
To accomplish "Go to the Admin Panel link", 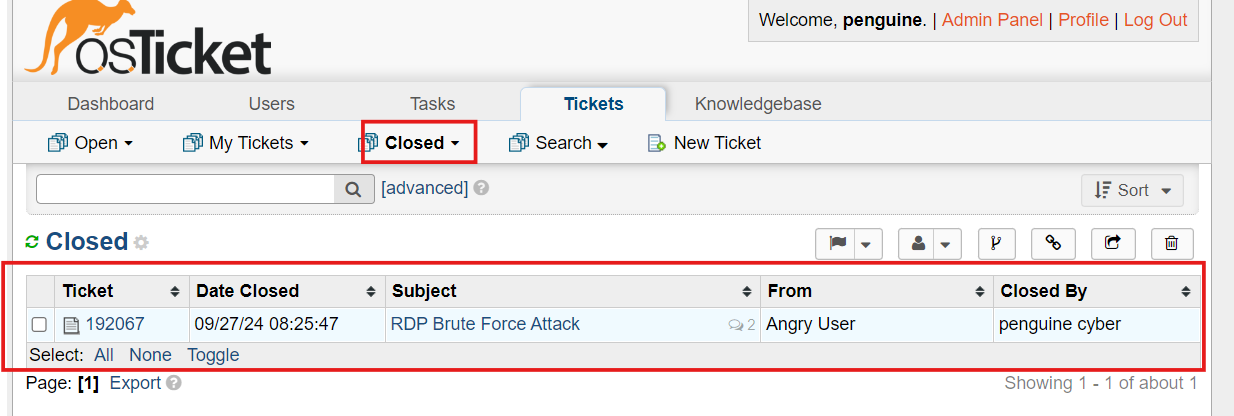I will tap(992, 20).
